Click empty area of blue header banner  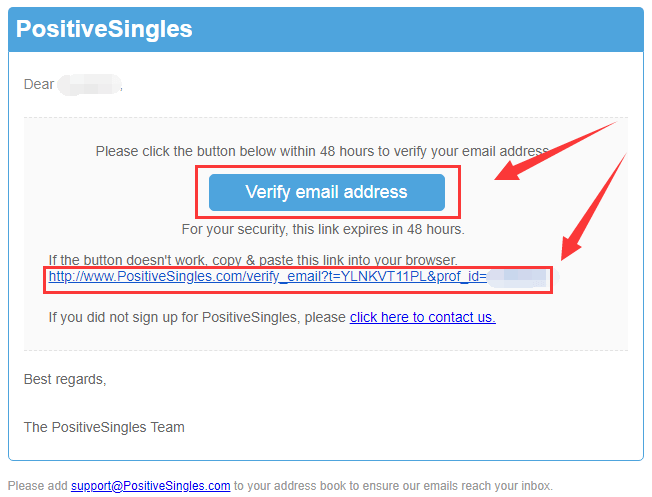pyautogui.click(x=416, y=29)
